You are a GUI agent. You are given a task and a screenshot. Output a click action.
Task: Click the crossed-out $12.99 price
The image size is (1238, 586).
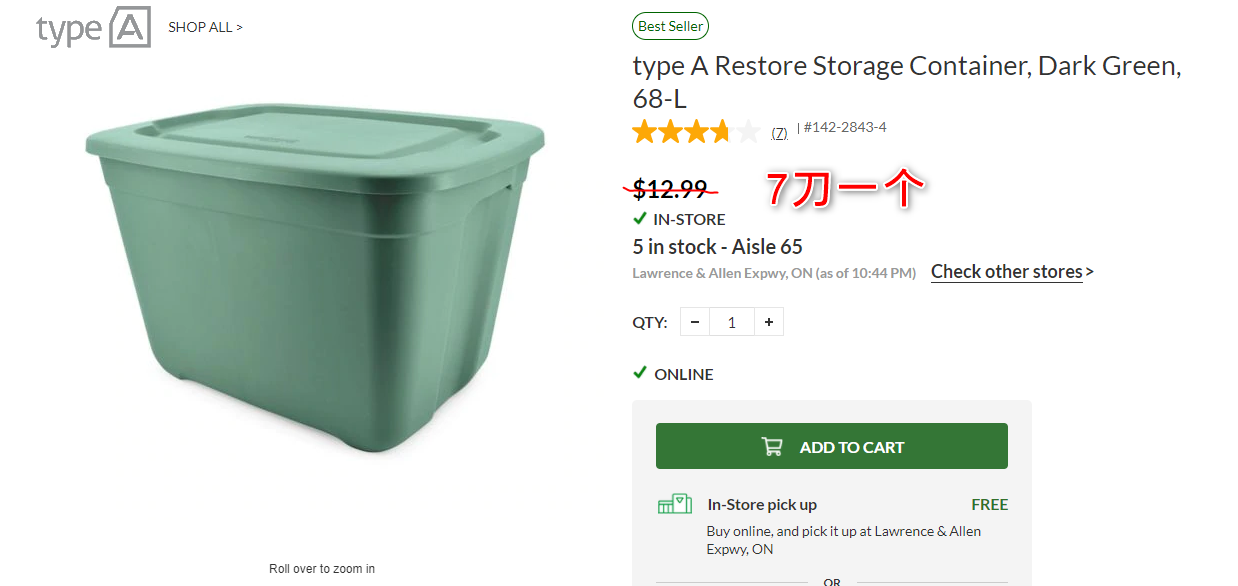(x=670, y=187)
